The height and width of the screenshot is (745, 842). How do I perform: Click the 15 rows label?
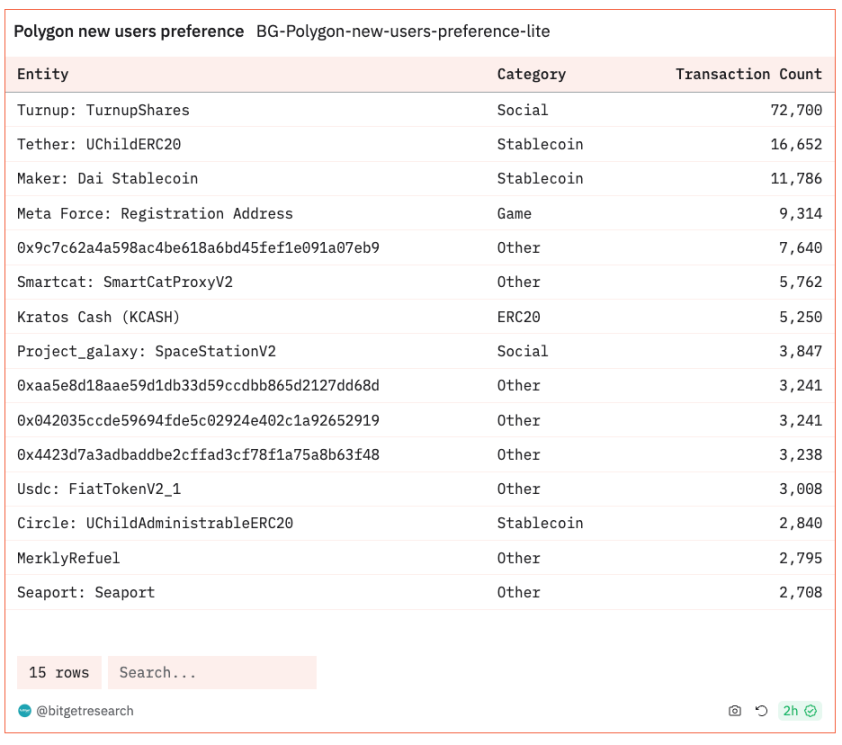[x=59, y=672]
